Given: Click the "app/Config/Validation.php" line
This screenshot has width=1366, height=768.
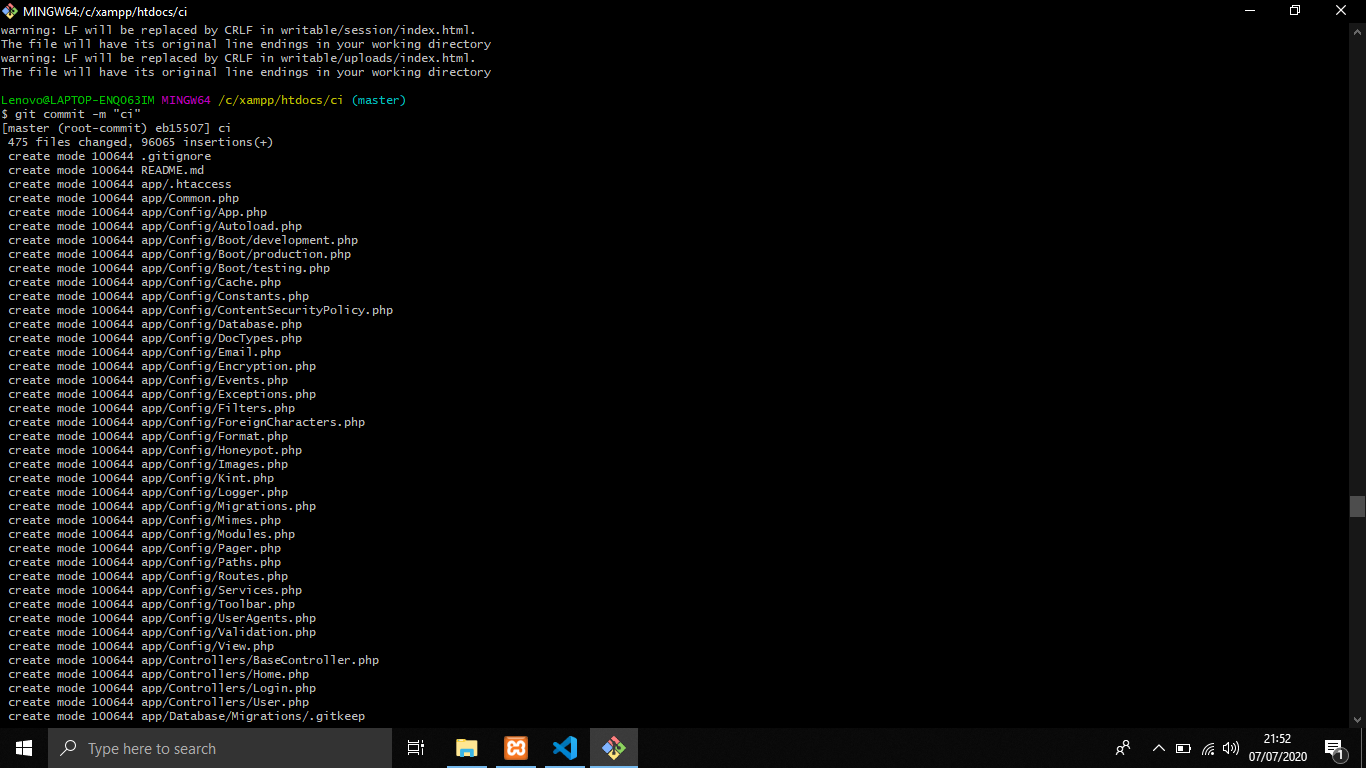Looking at the screenshot, I should click(x=162, y=632).
